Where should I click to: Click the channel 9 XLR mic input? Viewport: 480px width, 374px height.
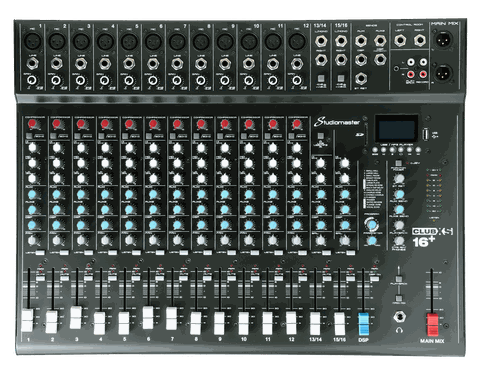pyautogui.click(x=225, y=41)
